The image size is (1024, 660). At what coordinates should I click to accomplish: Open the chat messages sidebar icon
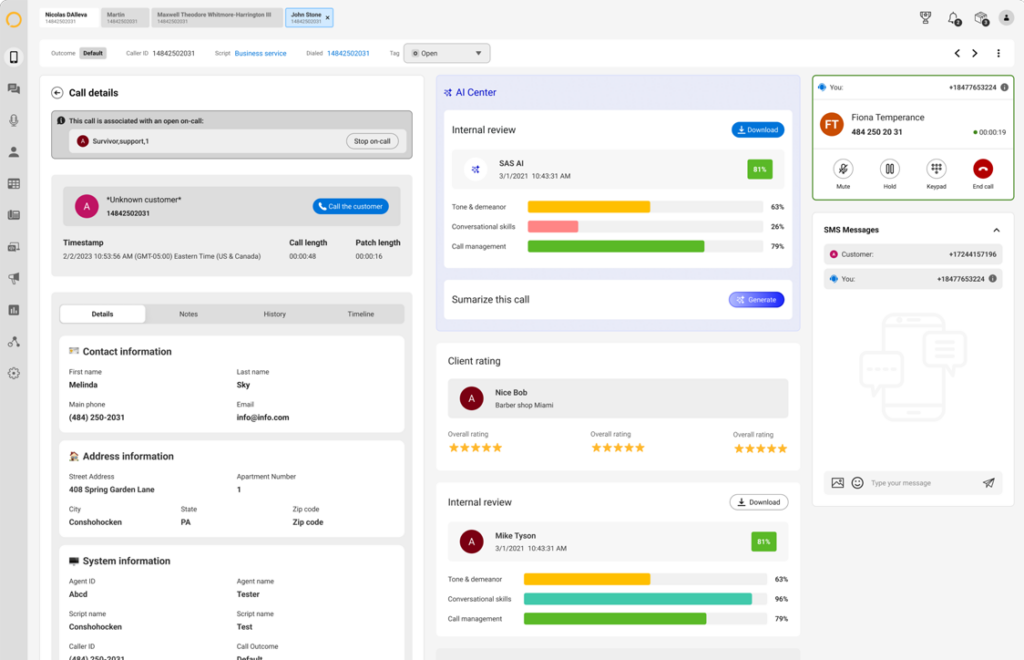point(14,89)
